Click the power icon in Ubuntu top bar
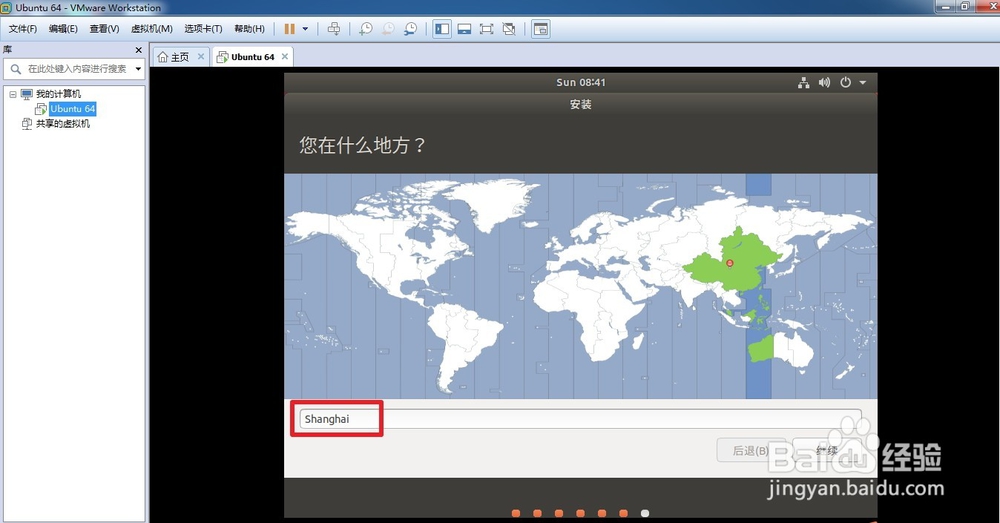 point(846,82)
